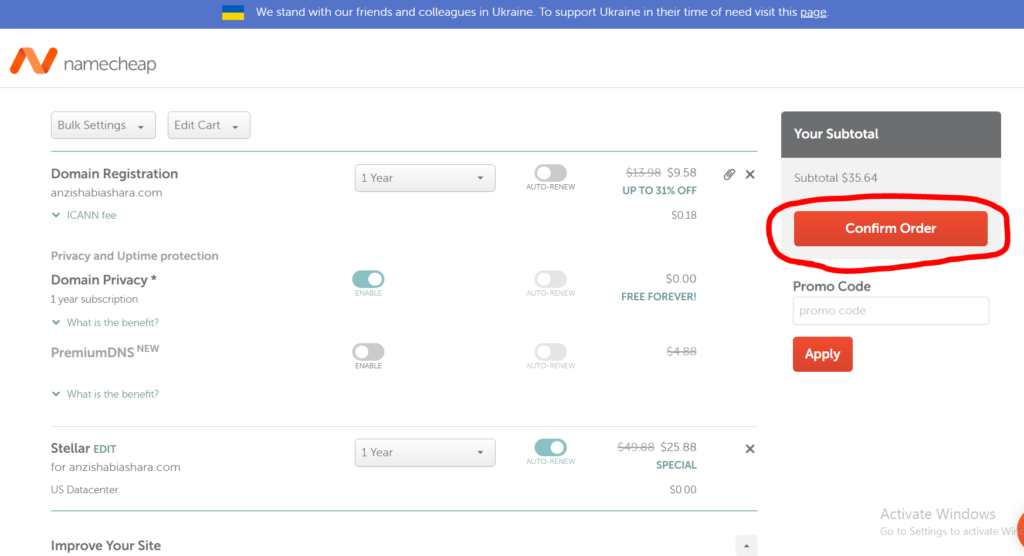
Task: Click the '1 year subscription' text
Action: click(94, 299)
